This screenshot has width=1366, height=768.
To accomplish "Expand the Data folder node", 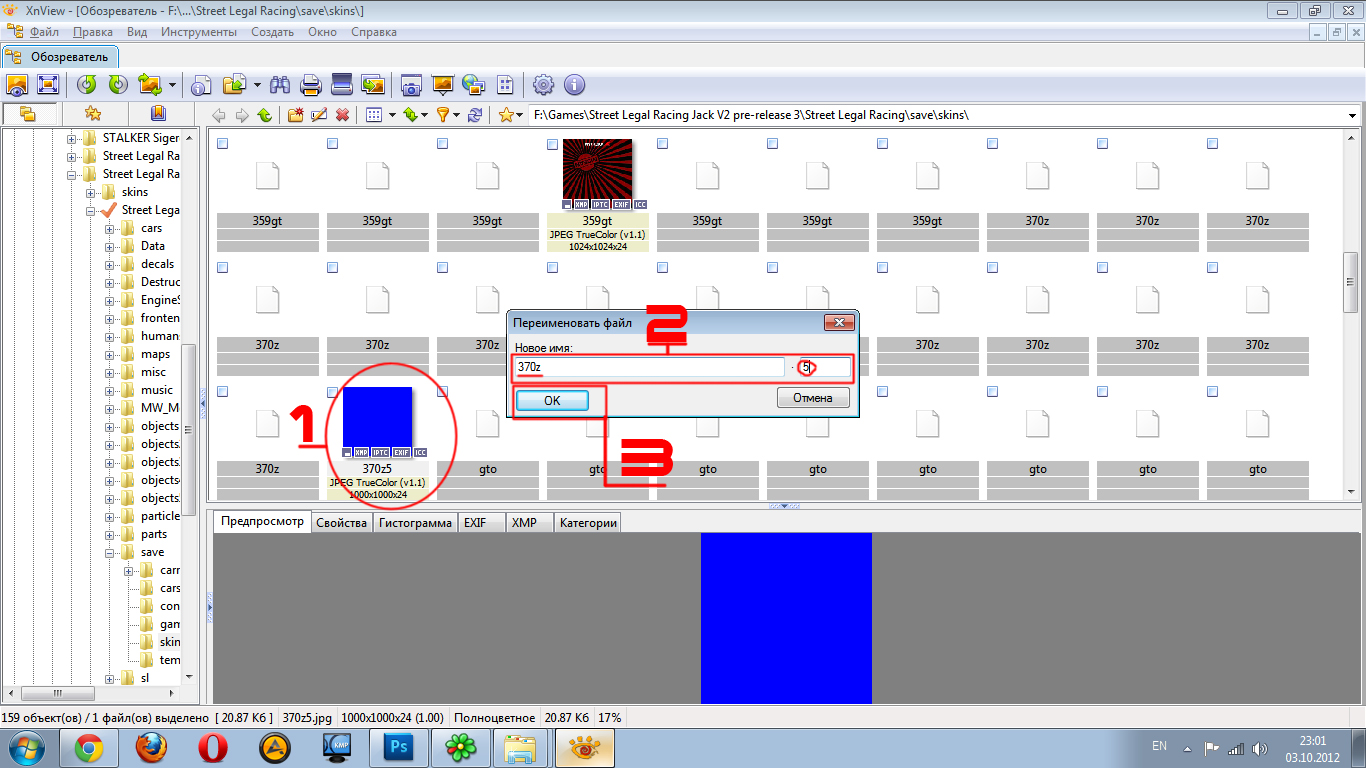I will point(110,246).
